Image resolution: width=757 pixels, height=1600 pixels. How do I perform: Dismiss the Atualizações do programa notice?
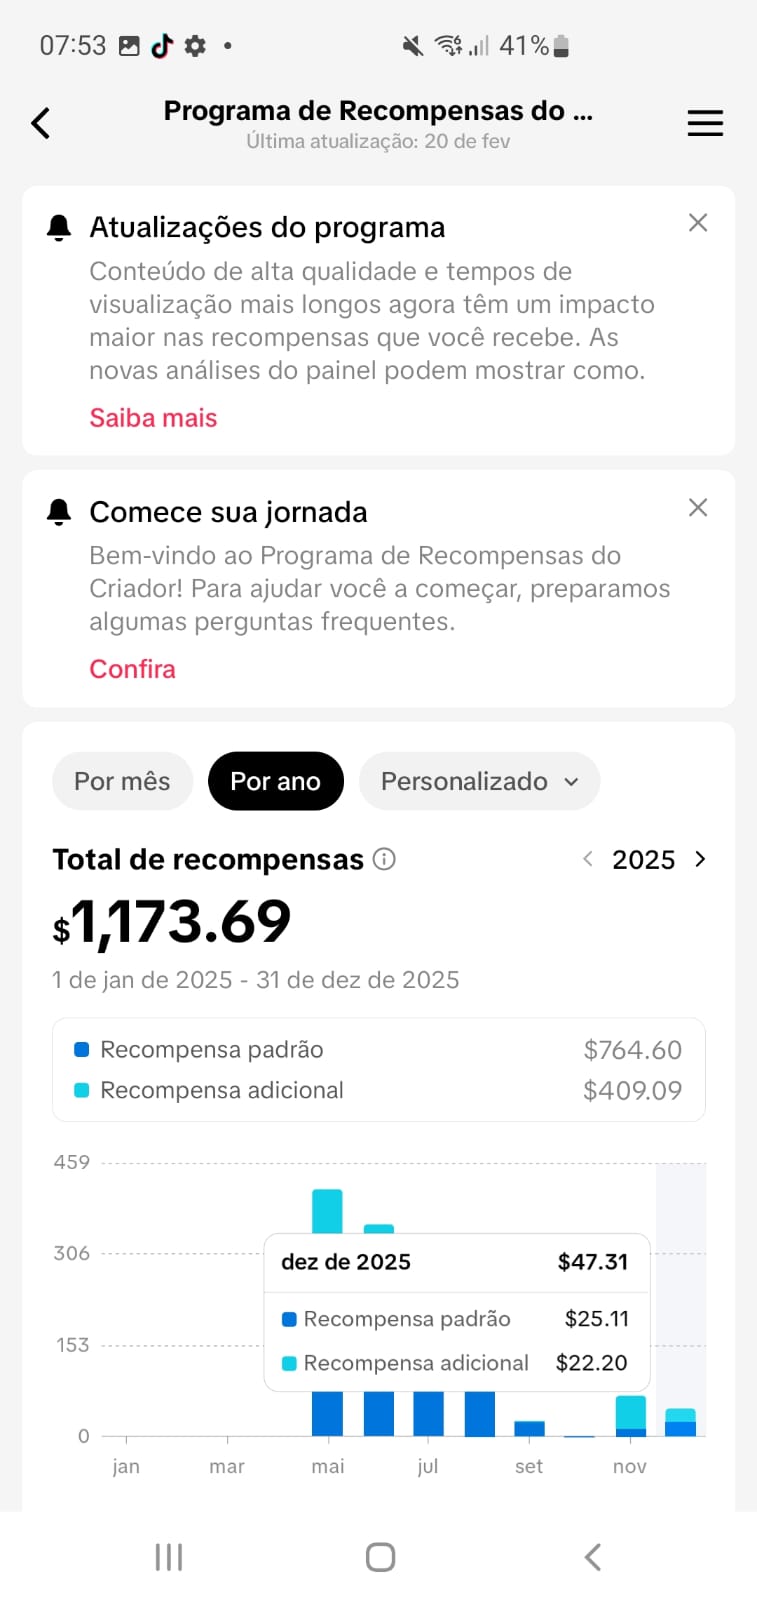coord(698,223)
